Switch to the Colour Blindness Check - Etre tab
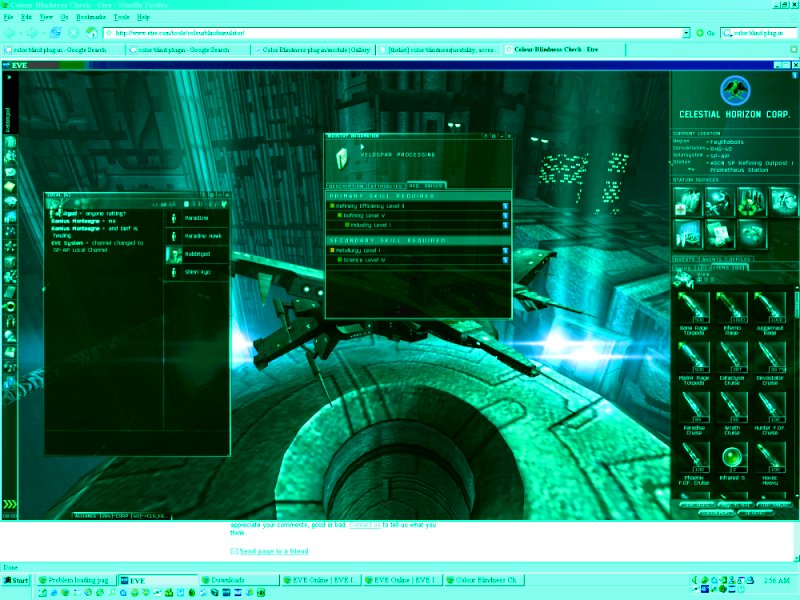Image resolution: width=800 pixels, height=600 pixels. [564, 50]
